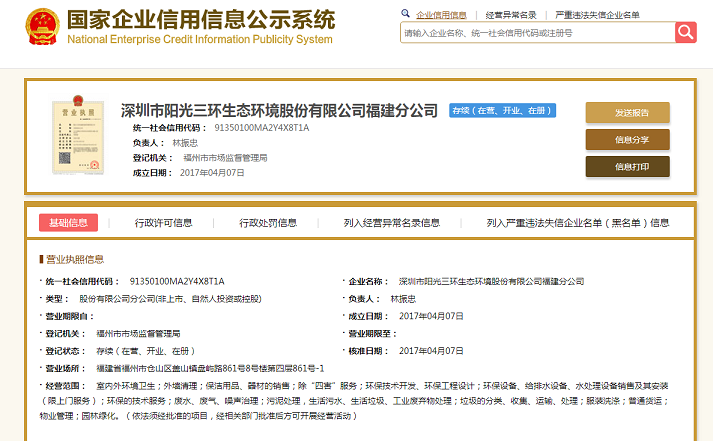This screenshot has height=441, width=713.
Task: Open the 行政许可信息 tab
Action: click(x=164, y=223)
